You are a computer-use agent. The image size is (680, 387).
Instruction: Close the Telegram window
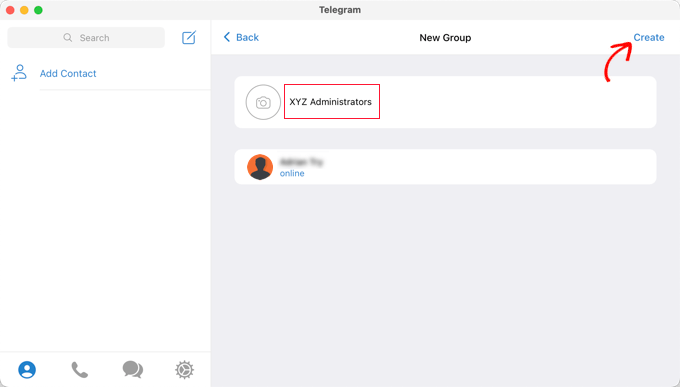point(10,10)
